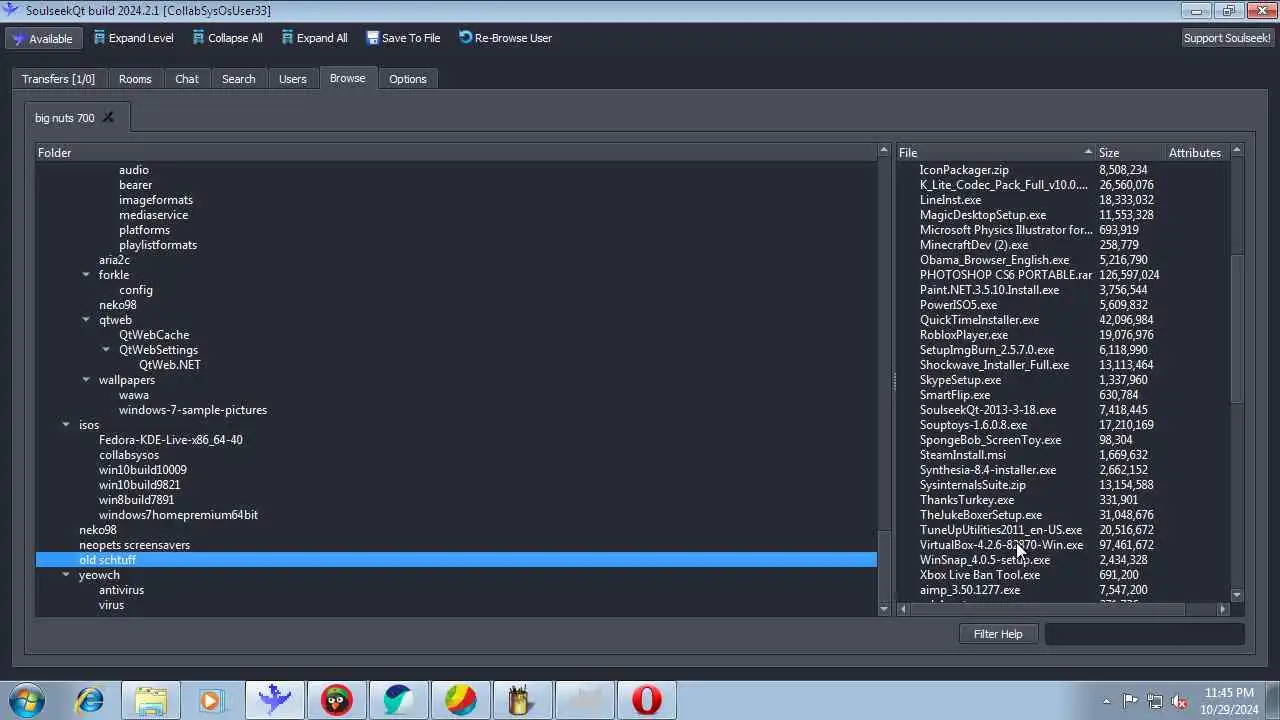Click the Save To File disk icon
Viewport: 1280px width, 720px height.
373,38
